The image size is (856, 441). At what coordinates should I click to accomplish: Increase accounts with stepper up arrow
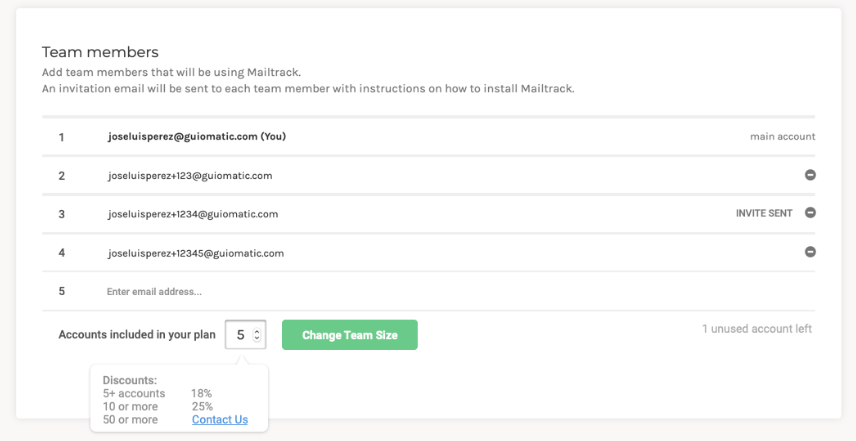[259, 331]
